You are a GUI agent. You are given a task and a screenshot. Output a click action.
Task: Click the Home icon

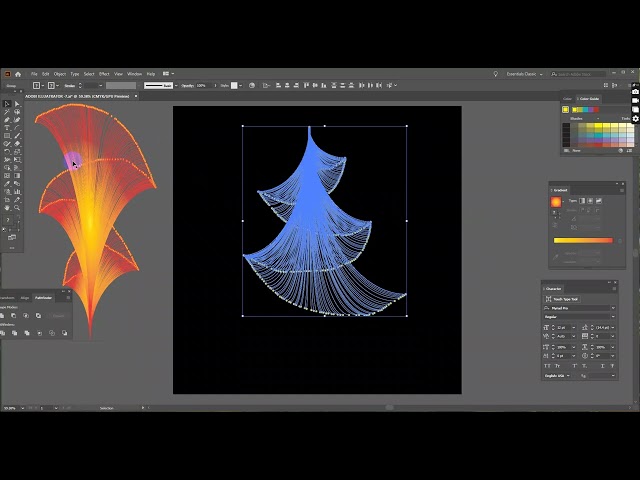[x=18, y=74]
